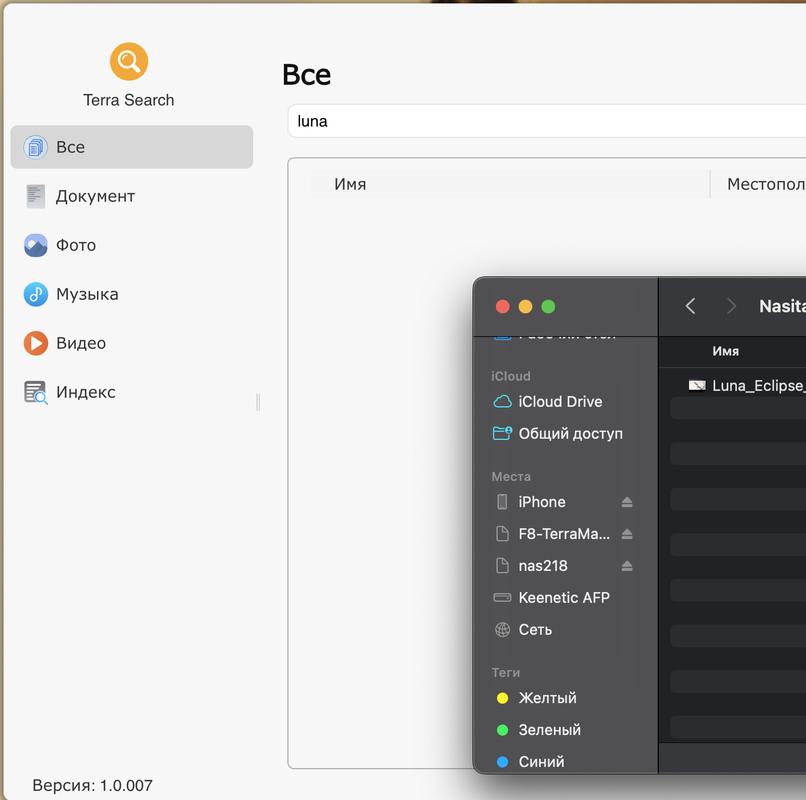
Task: Click the search field containing luna
Action: click(x=546, y=121)
